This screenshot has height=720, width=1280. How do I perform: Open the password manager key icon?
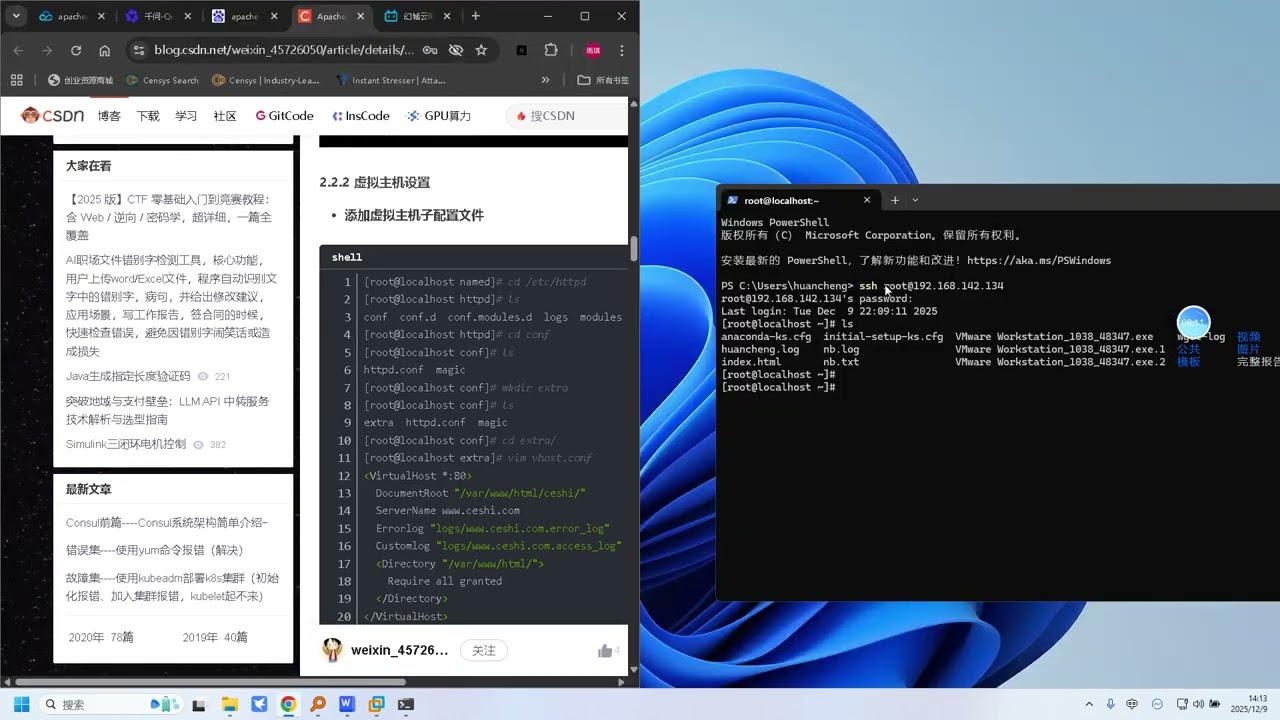pyautogui.click(x=429, y=50)
